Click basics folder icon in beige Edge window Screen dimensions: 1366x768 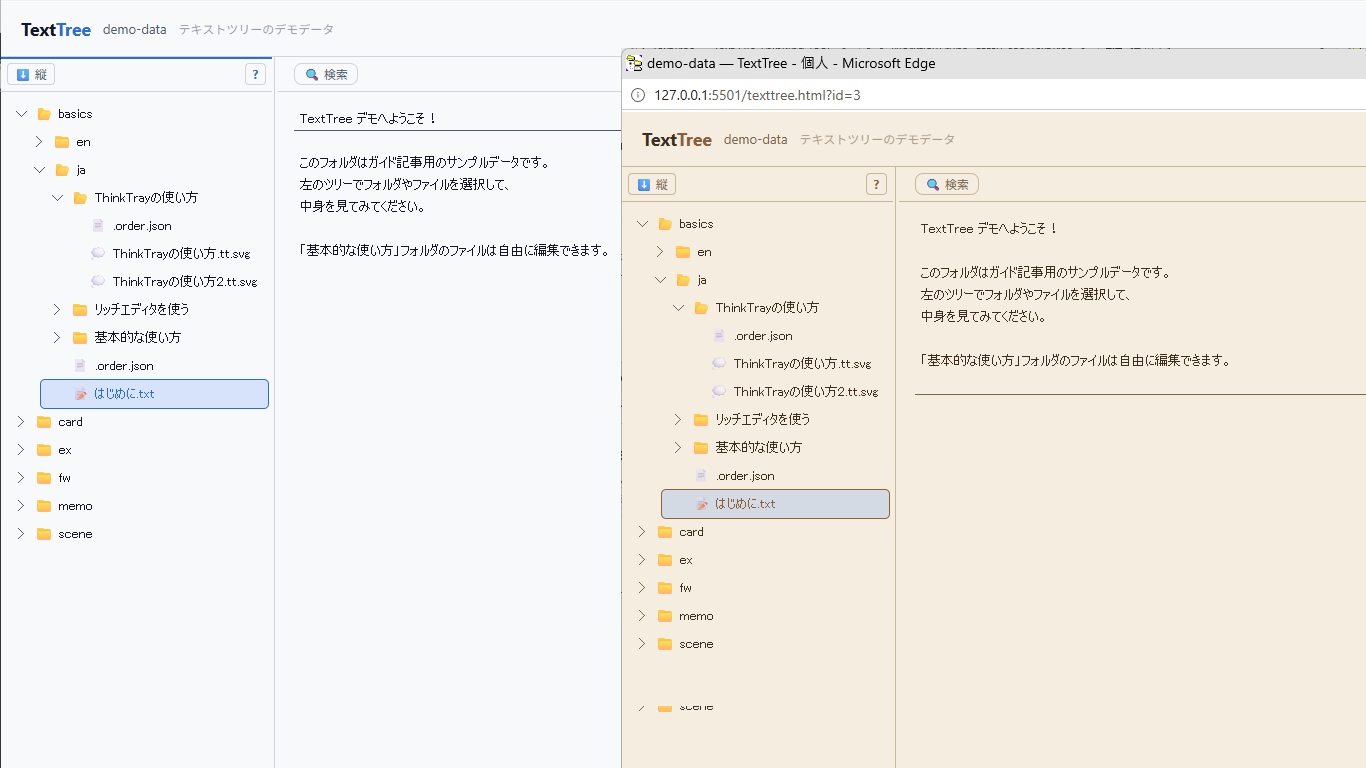tap(665, 224)
